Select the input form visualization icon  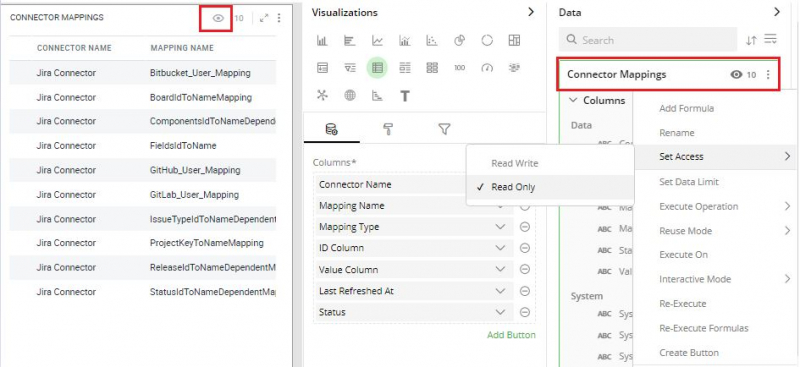coord(322,68)
